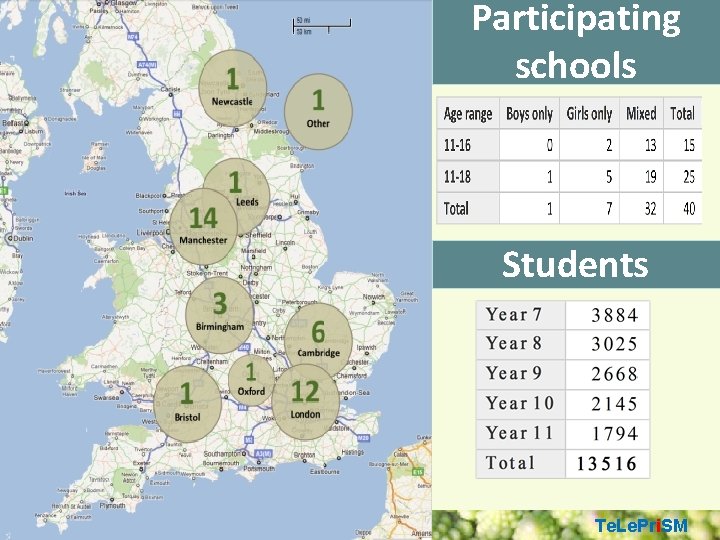
Task: Select the students total value 13516
Action: [608, 463]
